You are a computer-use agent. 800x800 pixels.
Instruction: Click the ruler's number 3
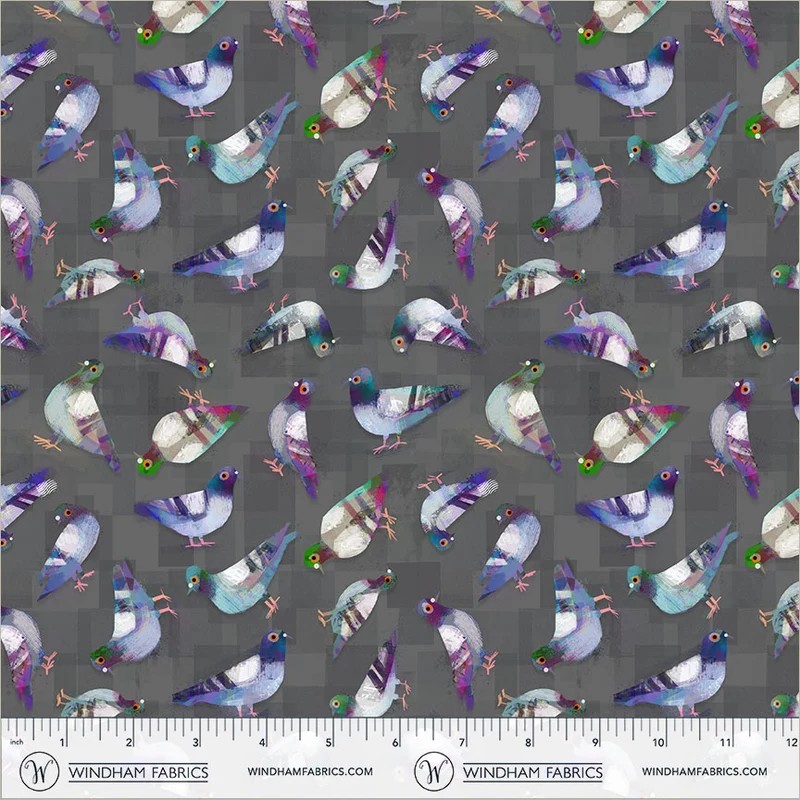[x=196, y=742]
